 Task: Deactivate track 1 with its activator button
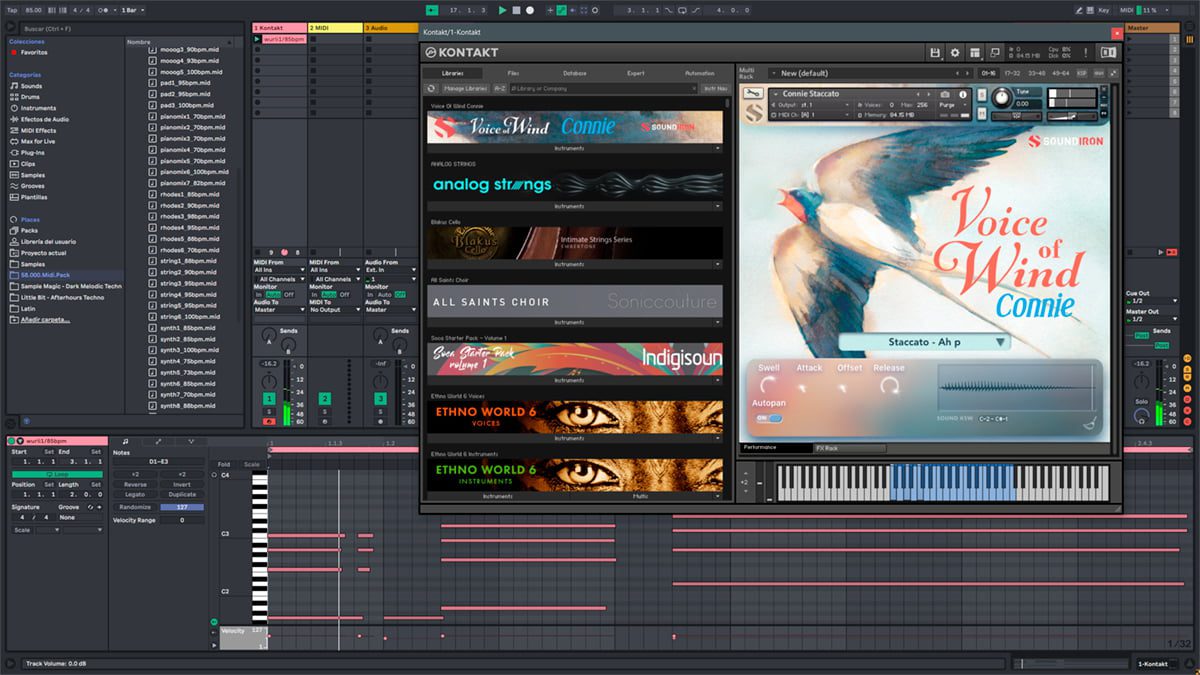(269, 399)
